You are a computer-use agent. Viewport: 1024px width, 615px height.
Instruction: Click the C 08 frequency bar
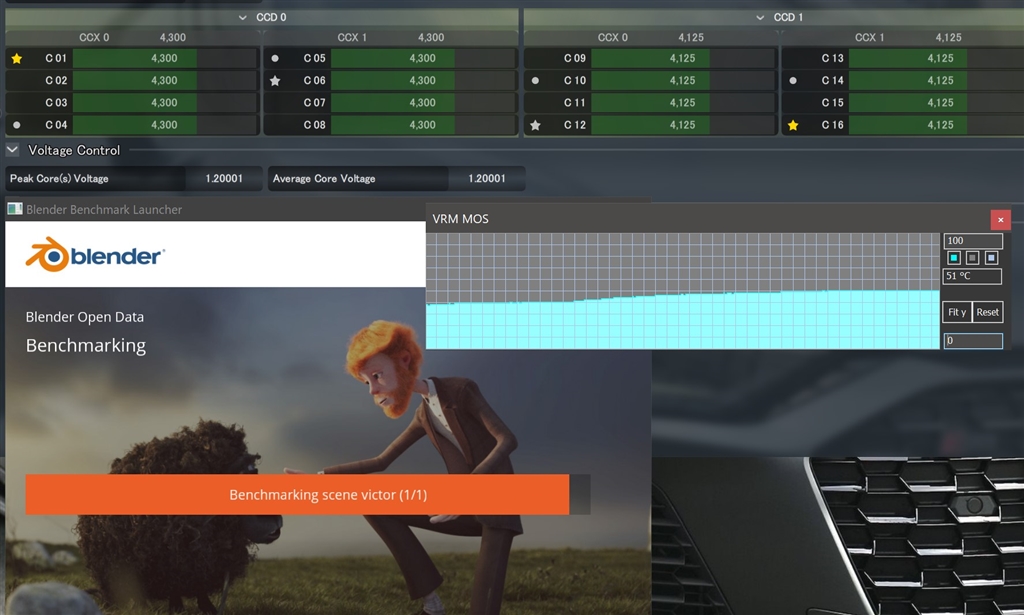pos(423,125)
